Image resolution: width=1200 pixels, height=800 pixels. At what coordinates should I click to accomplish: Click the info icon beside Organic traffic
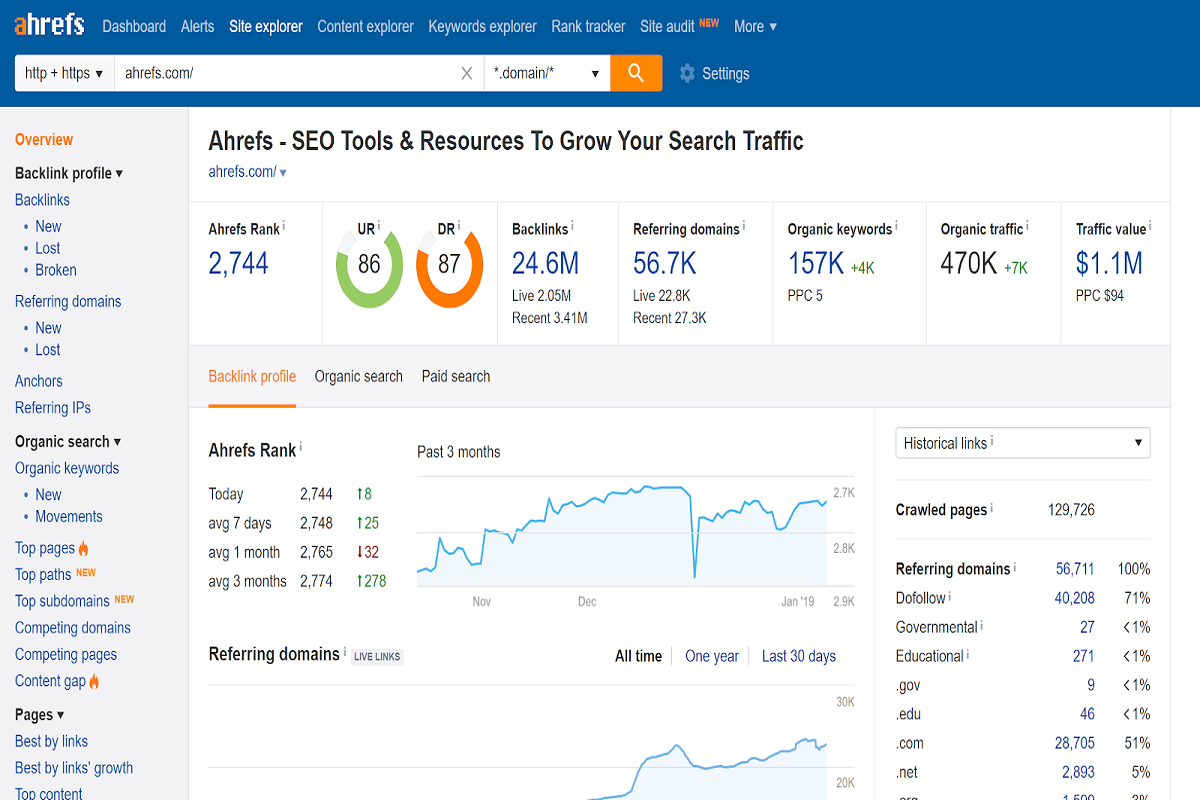(1028, 227)
